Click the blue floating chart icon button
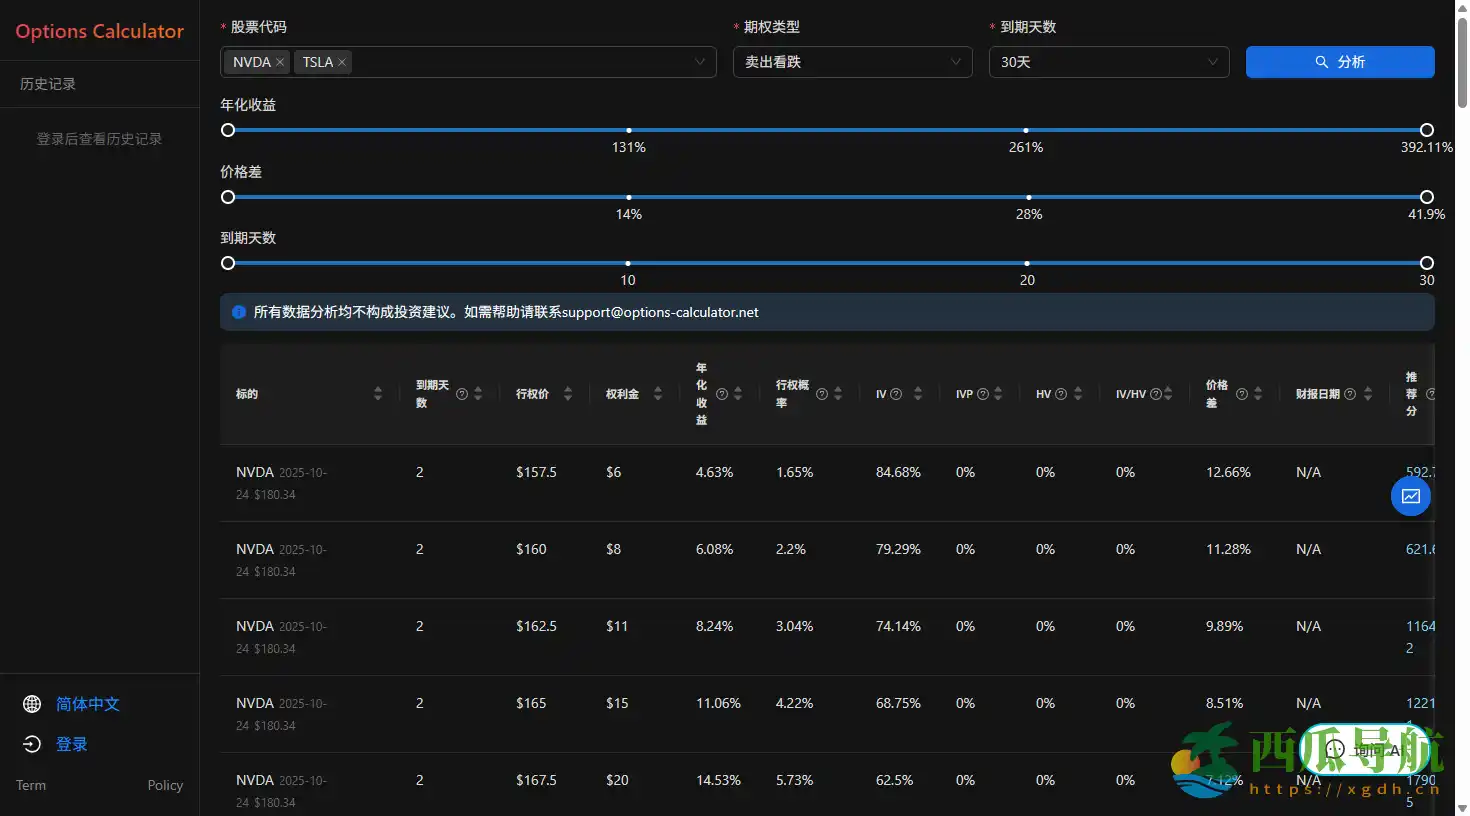 click(1410, 496)
